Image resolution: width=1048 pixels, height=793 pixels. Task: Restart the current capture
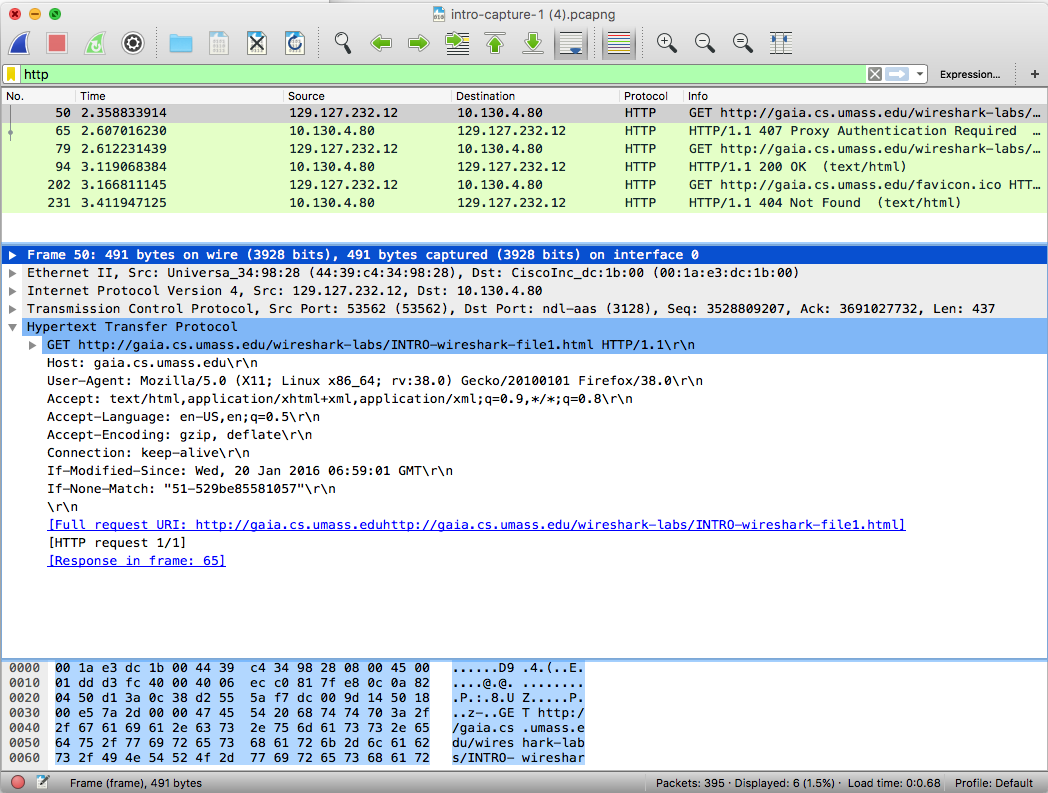pyautogui.click(x=94, y=43)
